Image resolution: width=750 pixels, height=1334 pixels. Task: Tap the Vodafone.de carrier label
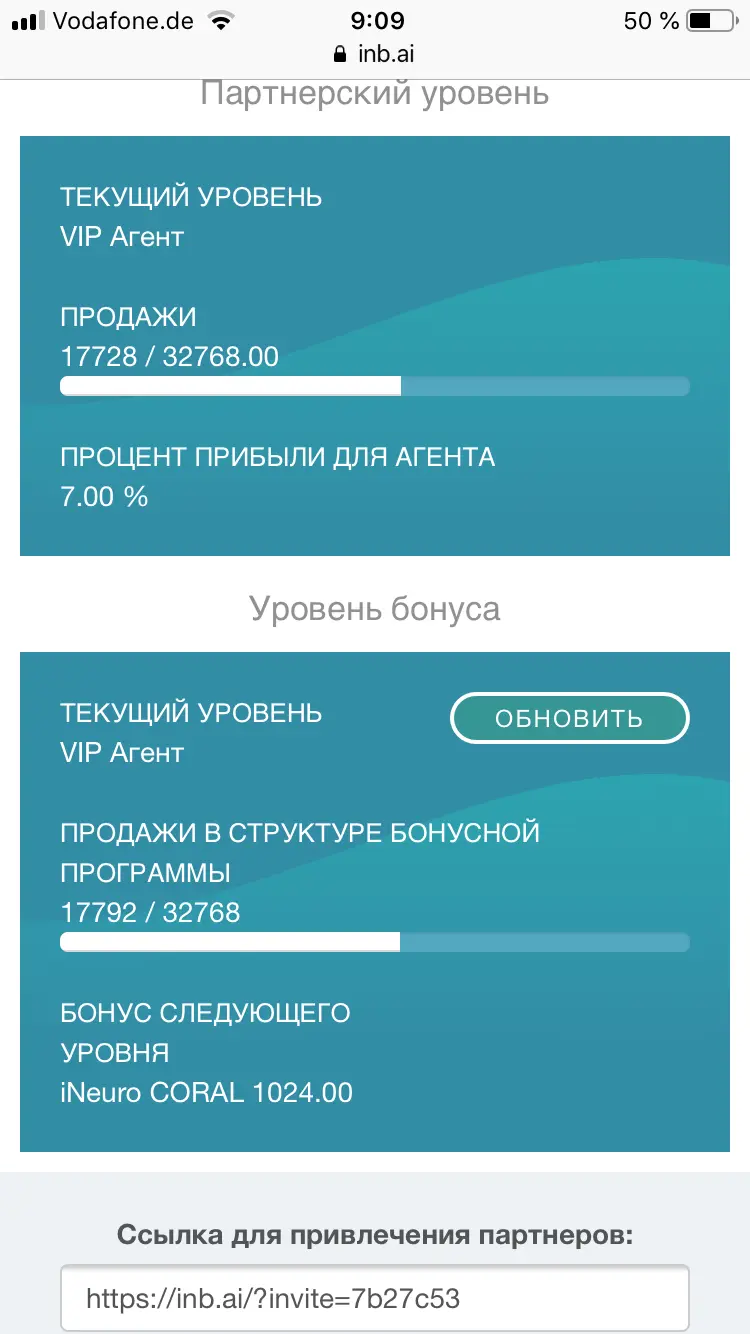(123, 20)
